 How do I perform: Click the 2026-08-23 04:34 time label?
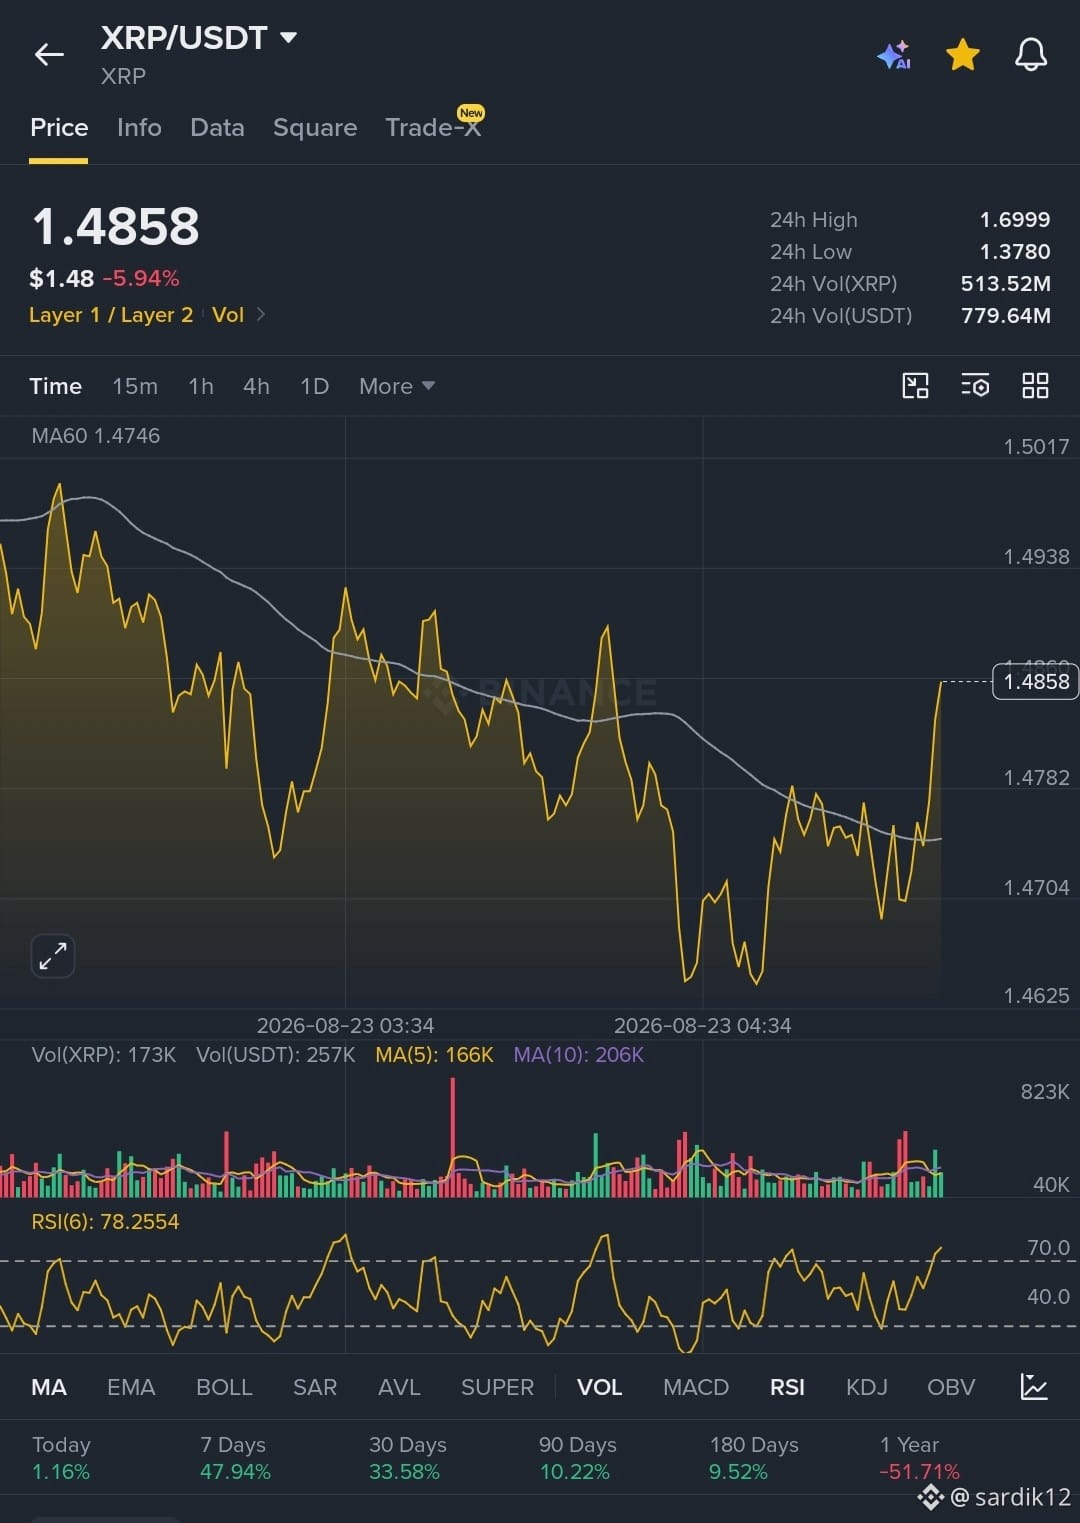point(702,1026)
